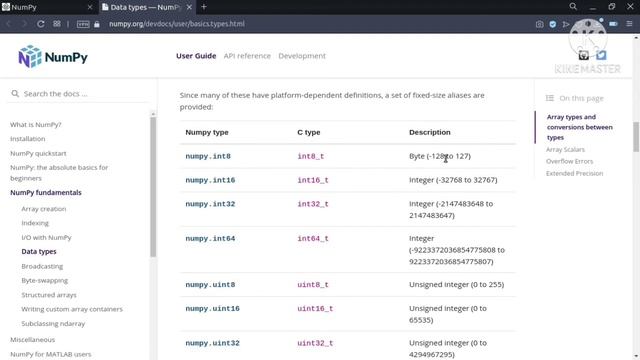
Task: Open the I/O with NumPy page
Action: [46, 238]
